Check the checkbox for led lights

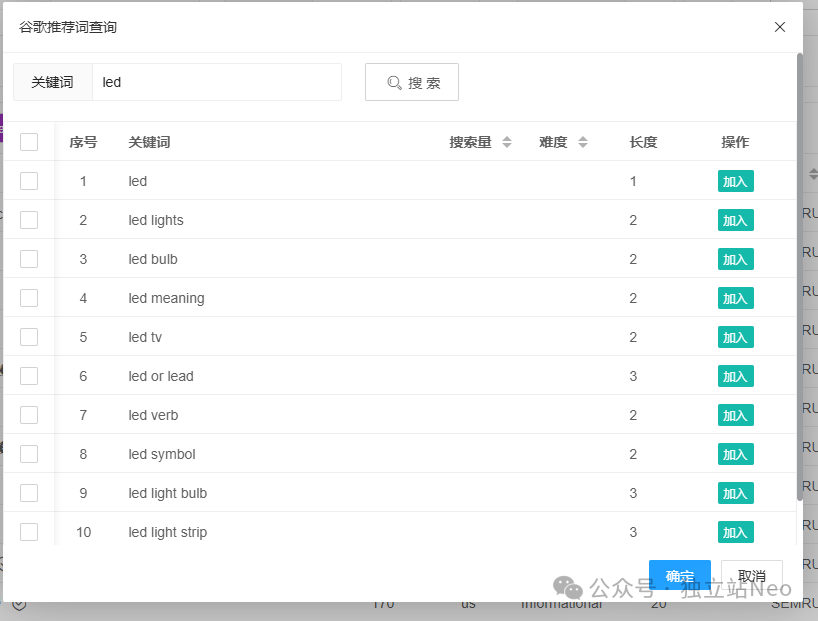point(29,220)
